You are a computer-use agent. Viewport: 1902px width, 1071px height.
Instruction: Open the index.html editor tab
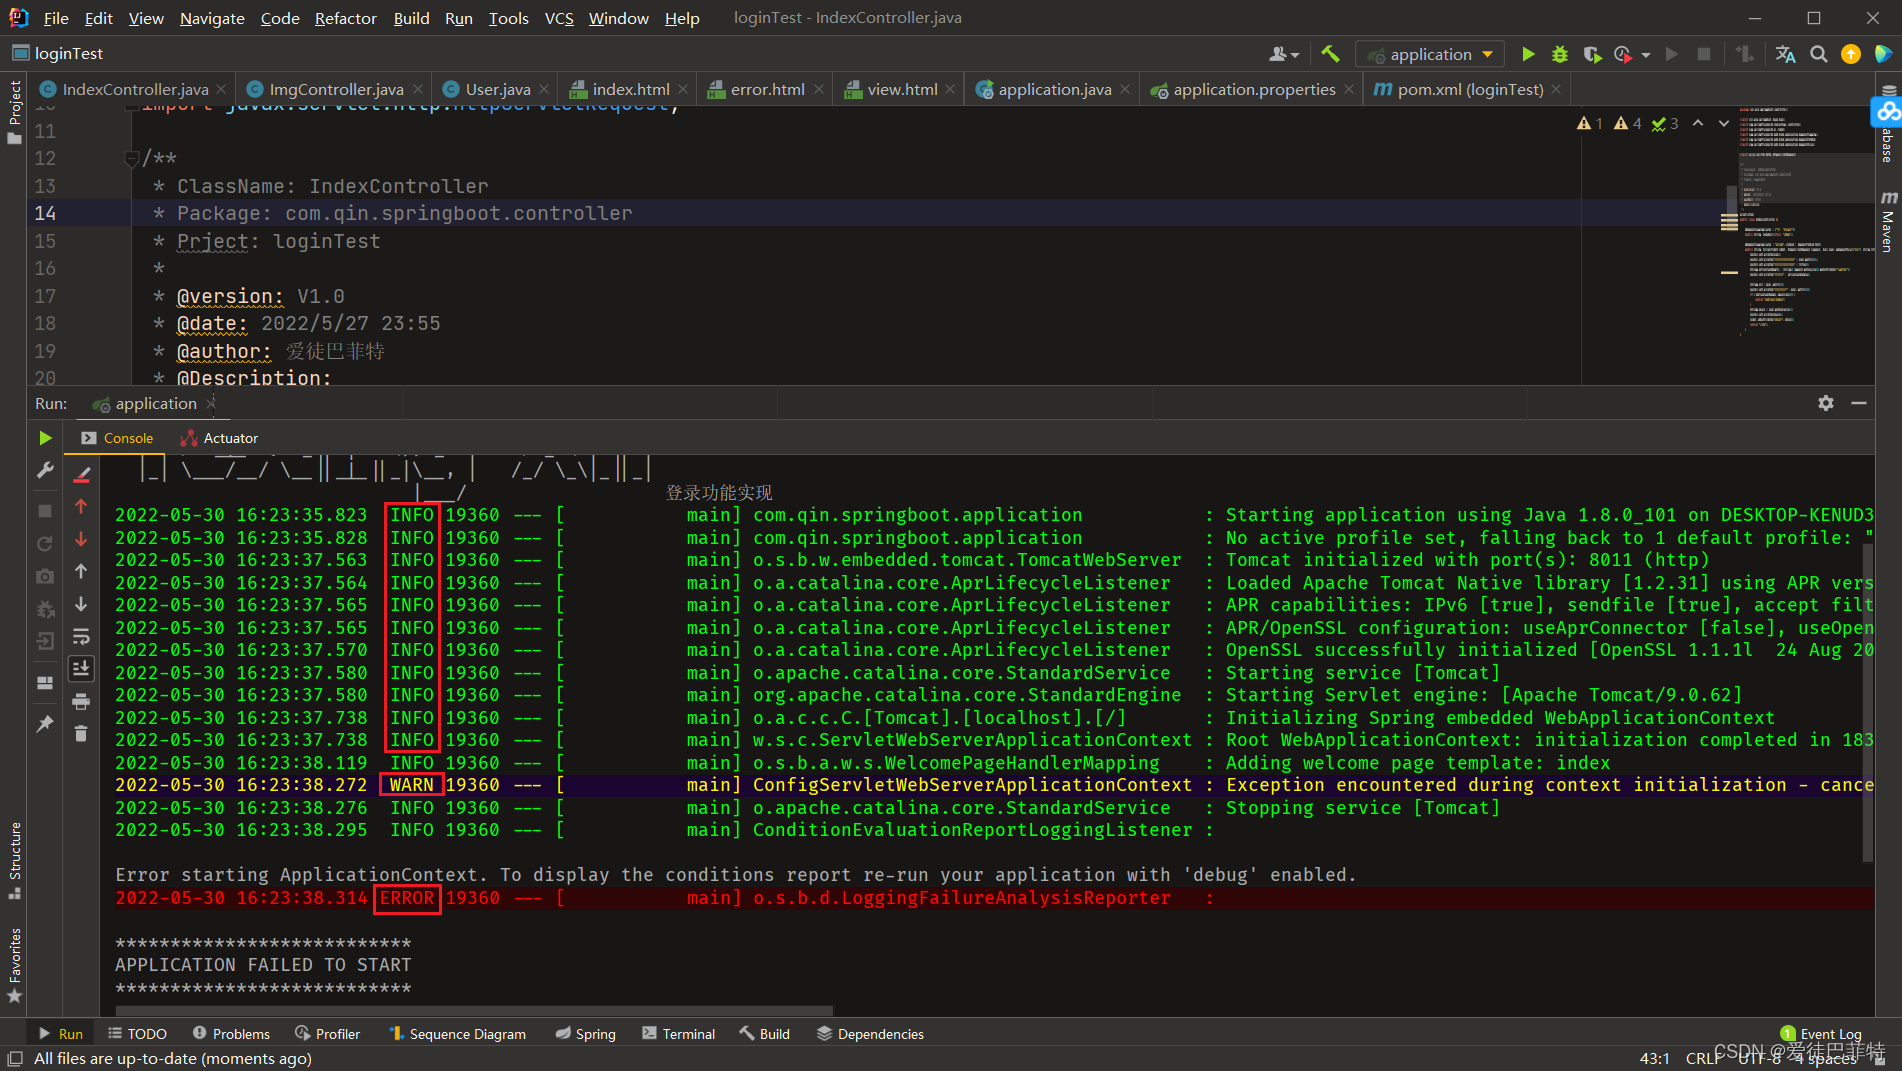(x=630, y=89)
